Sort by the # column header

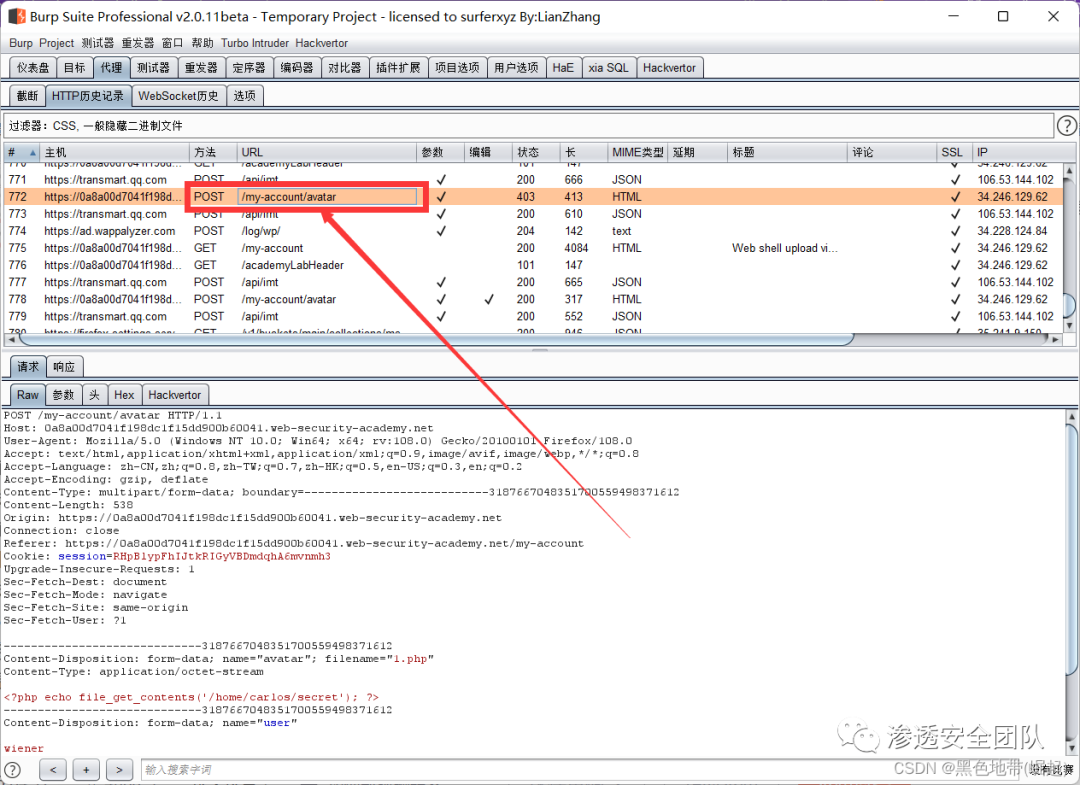(21, 152)
